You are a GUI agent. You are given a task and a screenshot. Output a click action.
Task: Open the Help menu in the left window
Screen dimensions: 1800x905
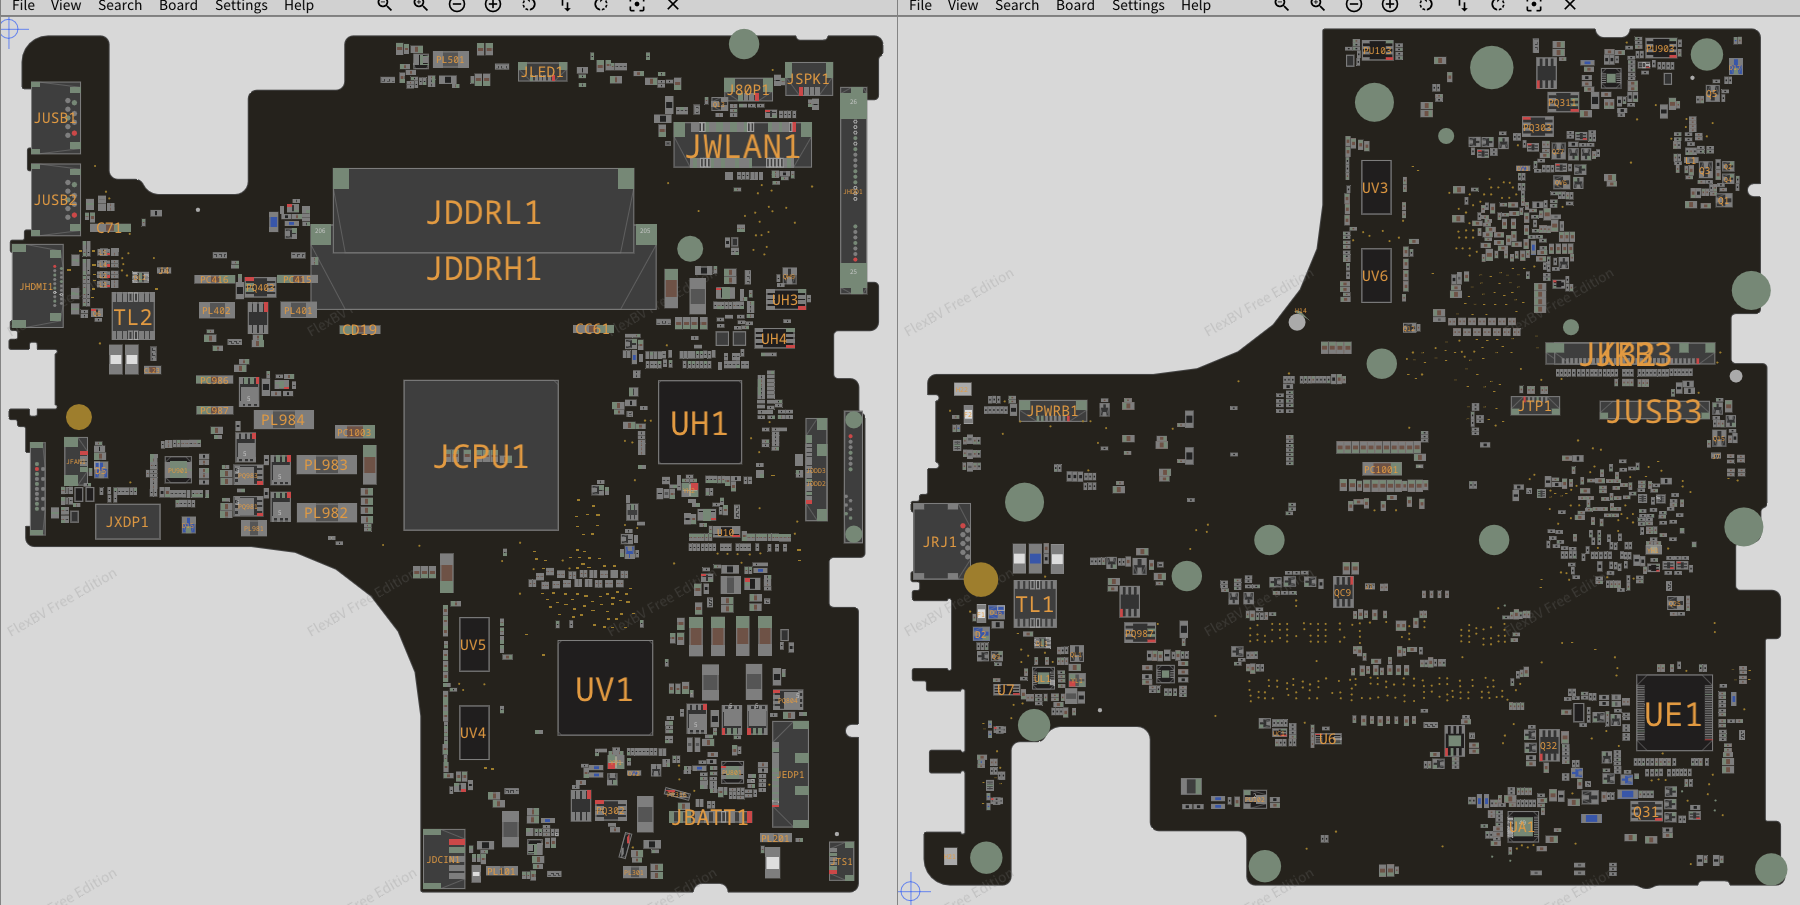(x=299, y=6)
